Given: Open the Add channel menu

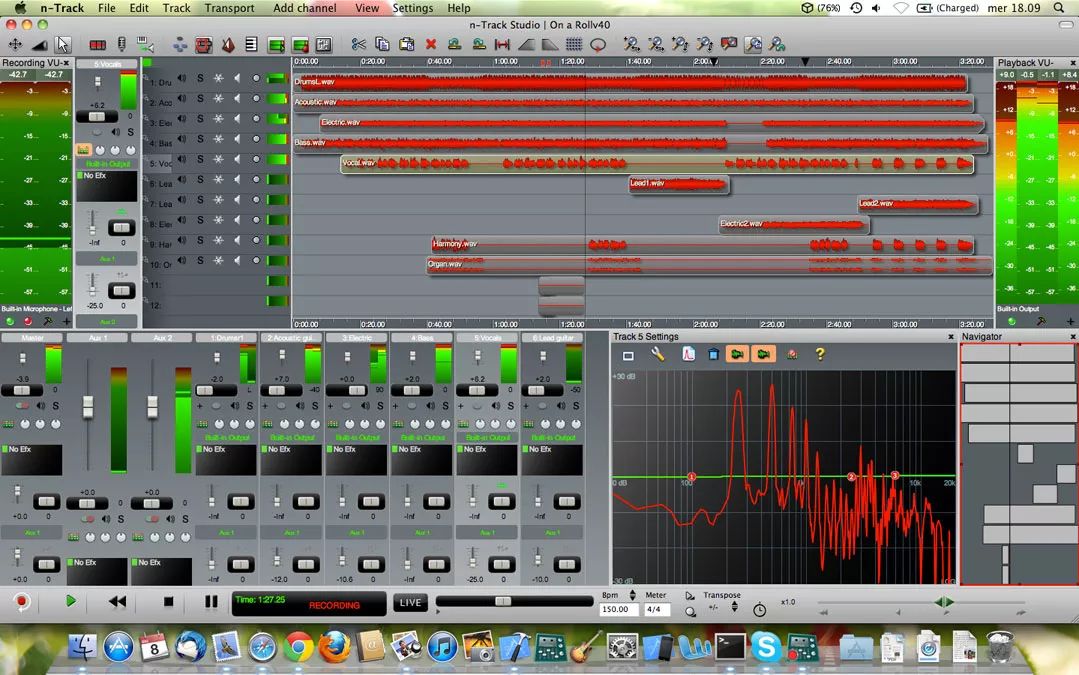Looking at the screenshot, I should tap(304, 8).
